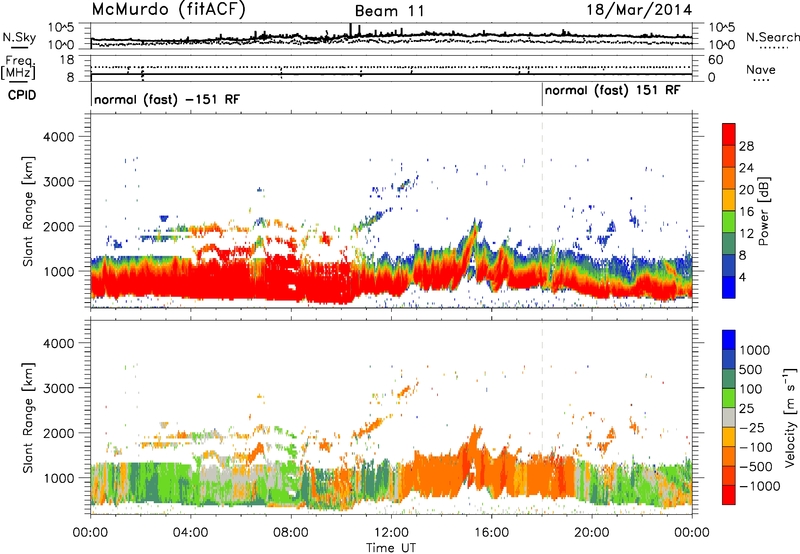
Task: Click the "Beam 11" header label
Action: click(x=390, y=11)
